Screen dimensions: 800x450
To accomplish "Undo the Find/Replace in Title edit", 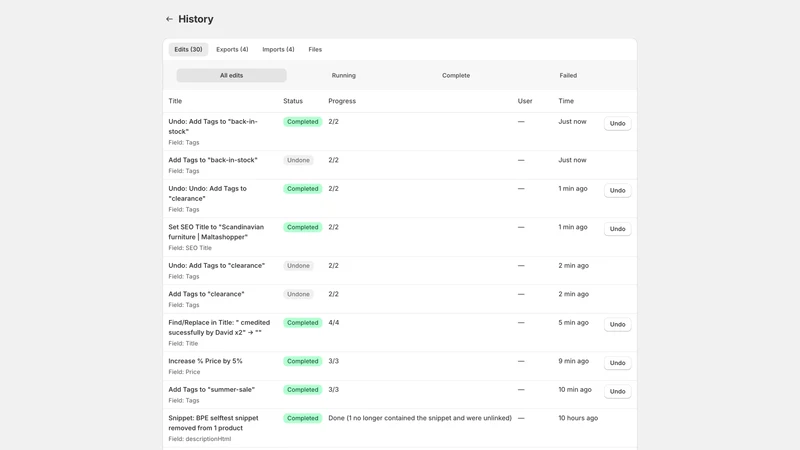I will [x=617, y=324].
